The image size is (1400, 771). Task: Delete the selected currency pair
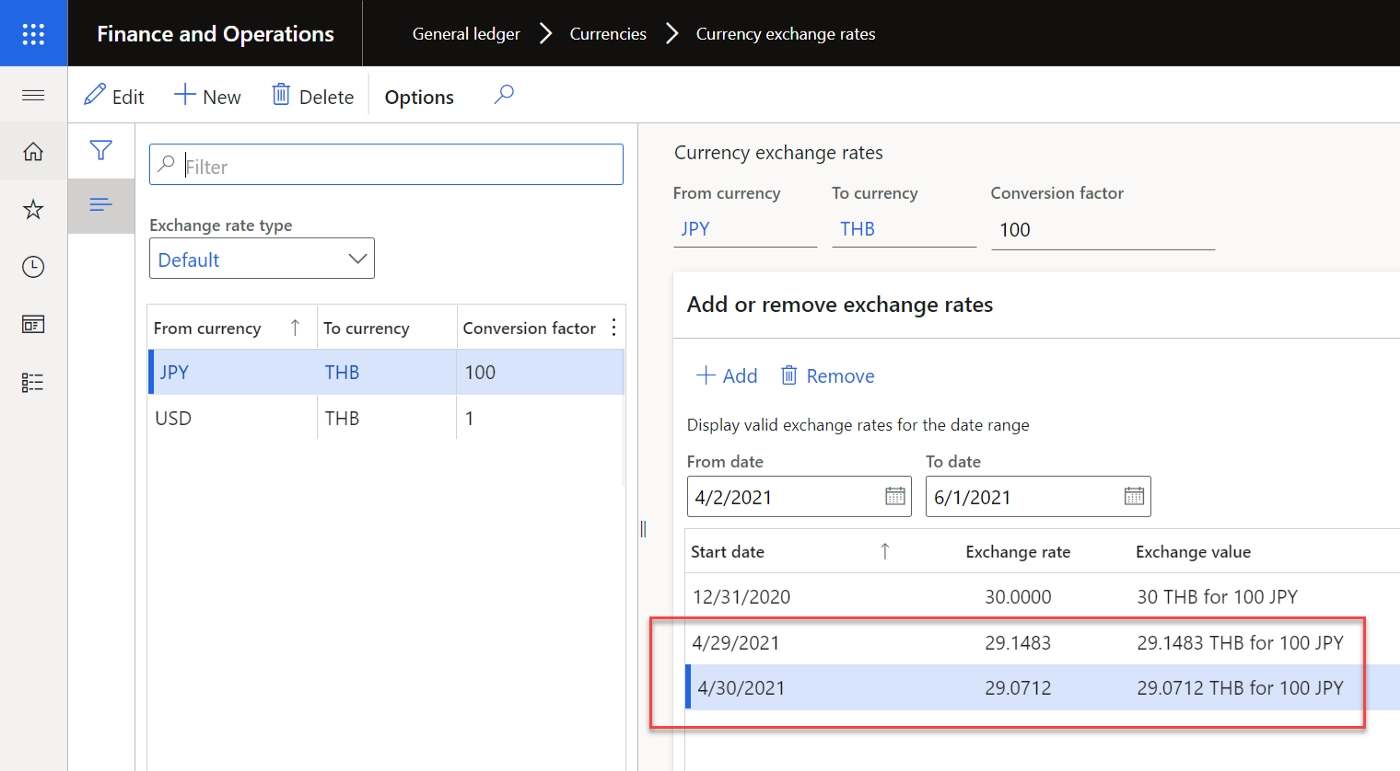pos(313,96)
